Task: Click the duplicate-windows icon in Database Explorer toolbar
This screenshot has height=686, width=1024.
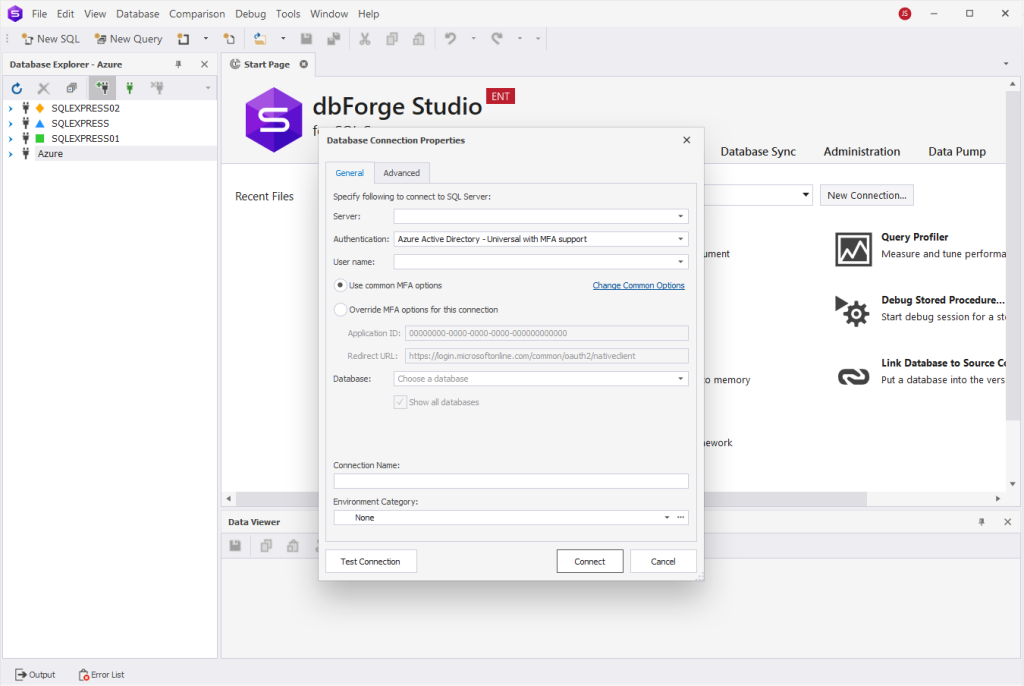Action: point(71,88)
